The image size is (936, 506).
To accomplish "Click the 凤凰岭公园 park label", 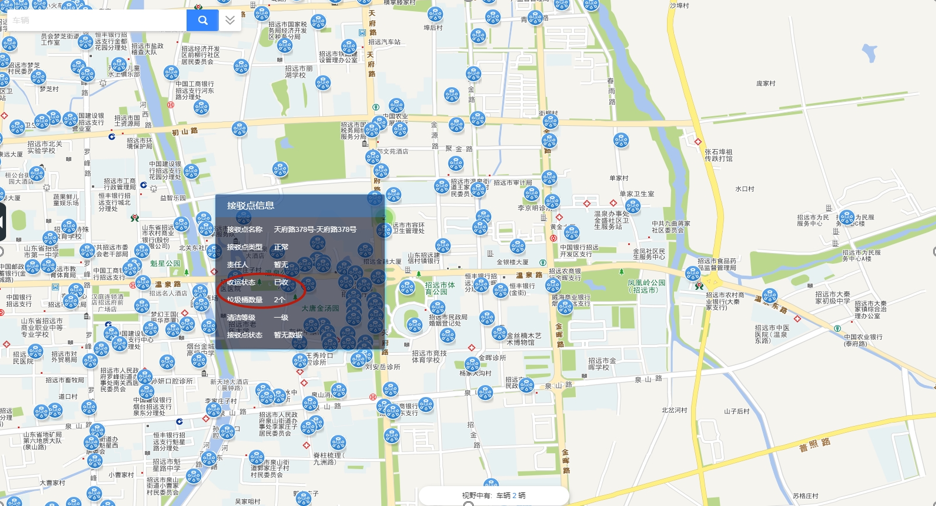I will (645, 284).
